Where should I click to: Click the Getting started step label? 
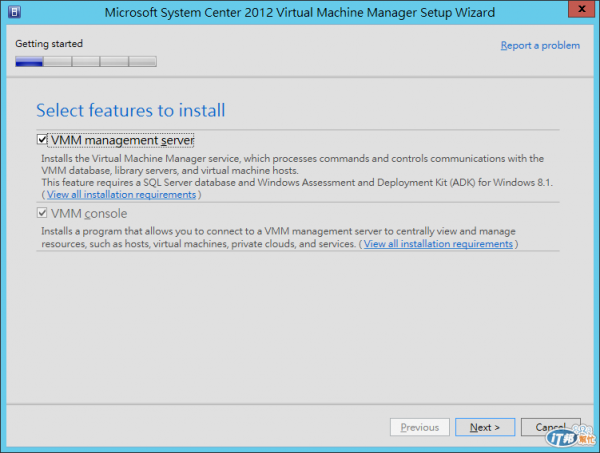click(x=49, y=44)
